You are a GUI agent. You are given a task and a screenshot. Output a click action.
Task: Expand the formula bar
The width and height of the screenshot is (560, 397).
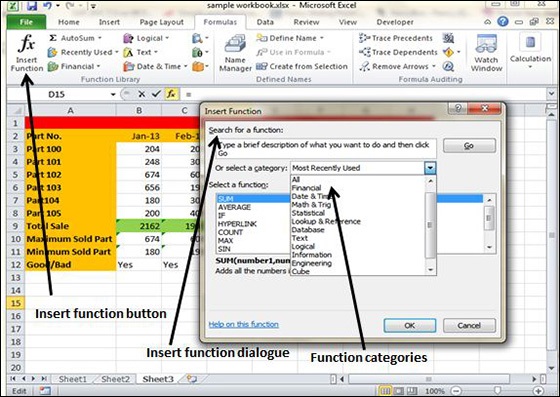pos(551,94)
